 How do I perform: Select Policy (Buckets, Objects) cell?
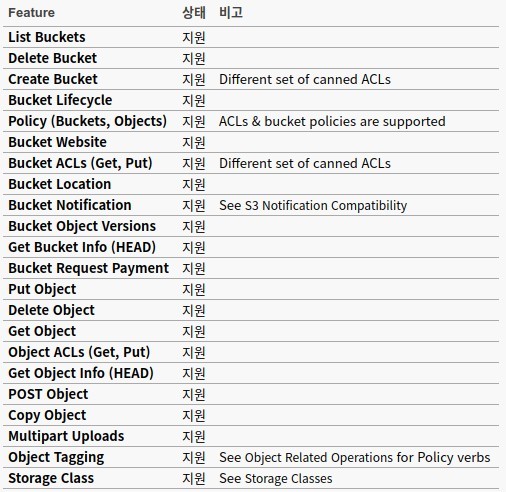click(87, 121)
